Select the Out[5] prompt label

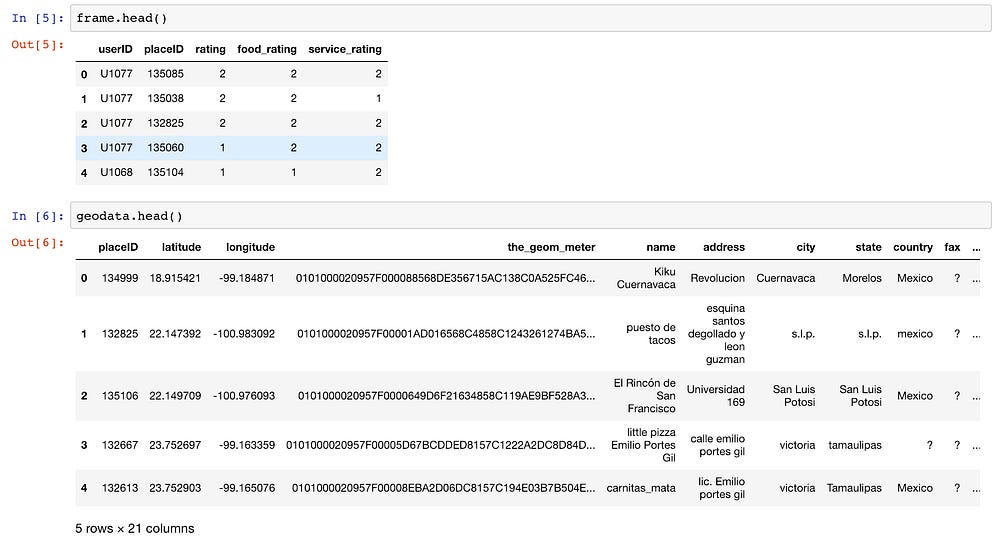click(x=37, y=44)
